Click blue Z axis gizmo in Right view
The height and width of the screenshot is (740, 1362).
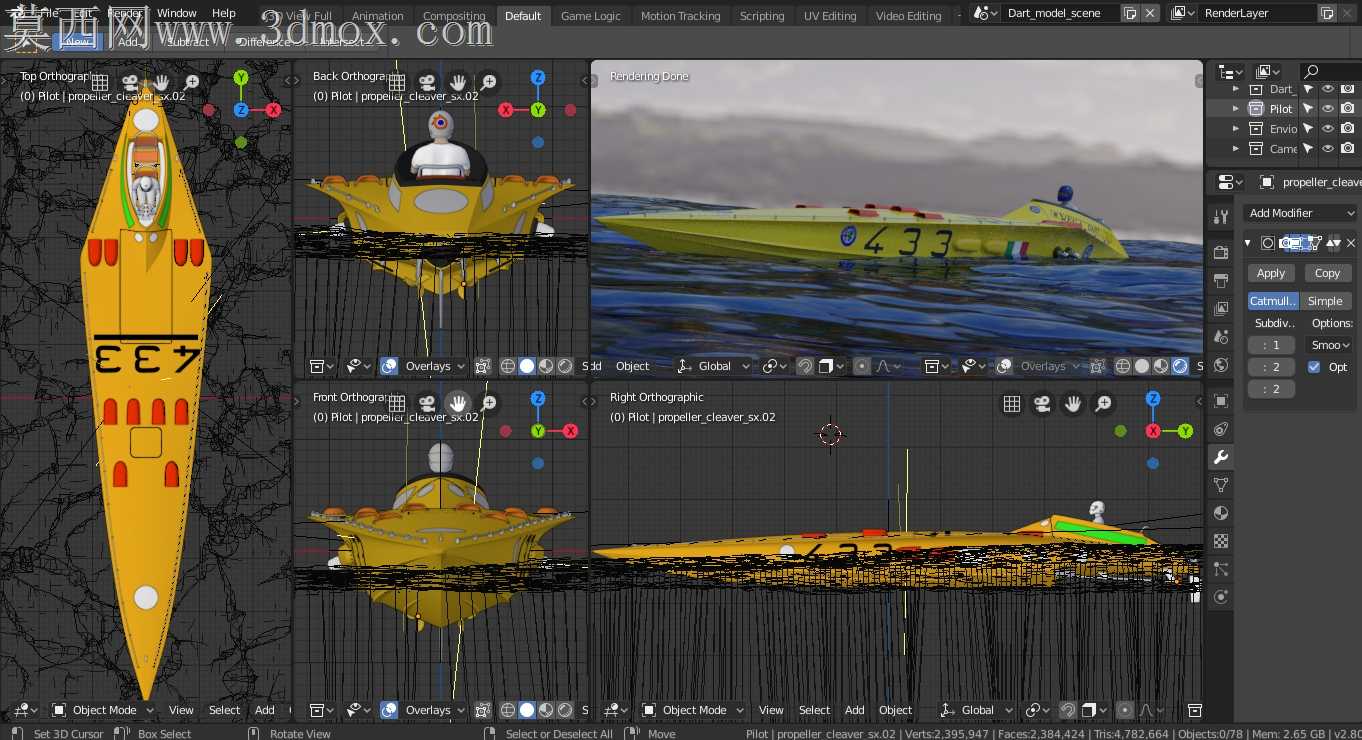[1153, 399]
